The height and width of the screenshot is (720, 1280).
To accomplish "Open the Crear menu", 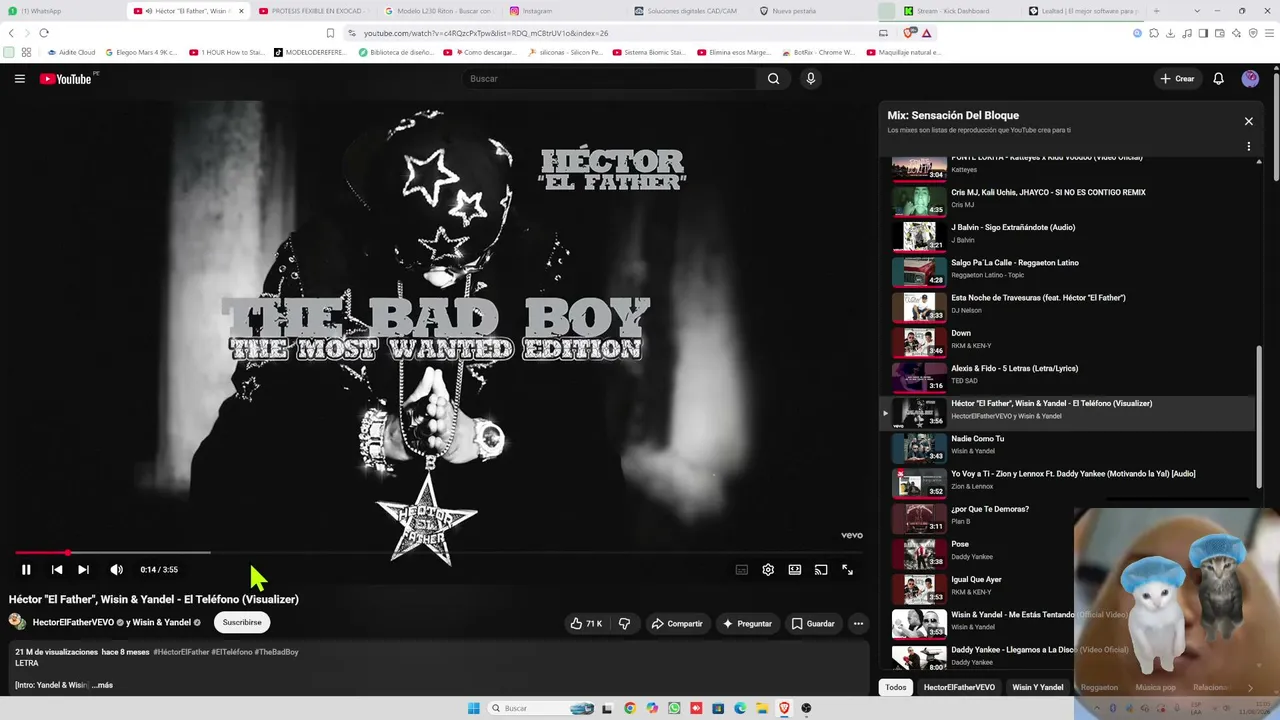I will 1177,79.
